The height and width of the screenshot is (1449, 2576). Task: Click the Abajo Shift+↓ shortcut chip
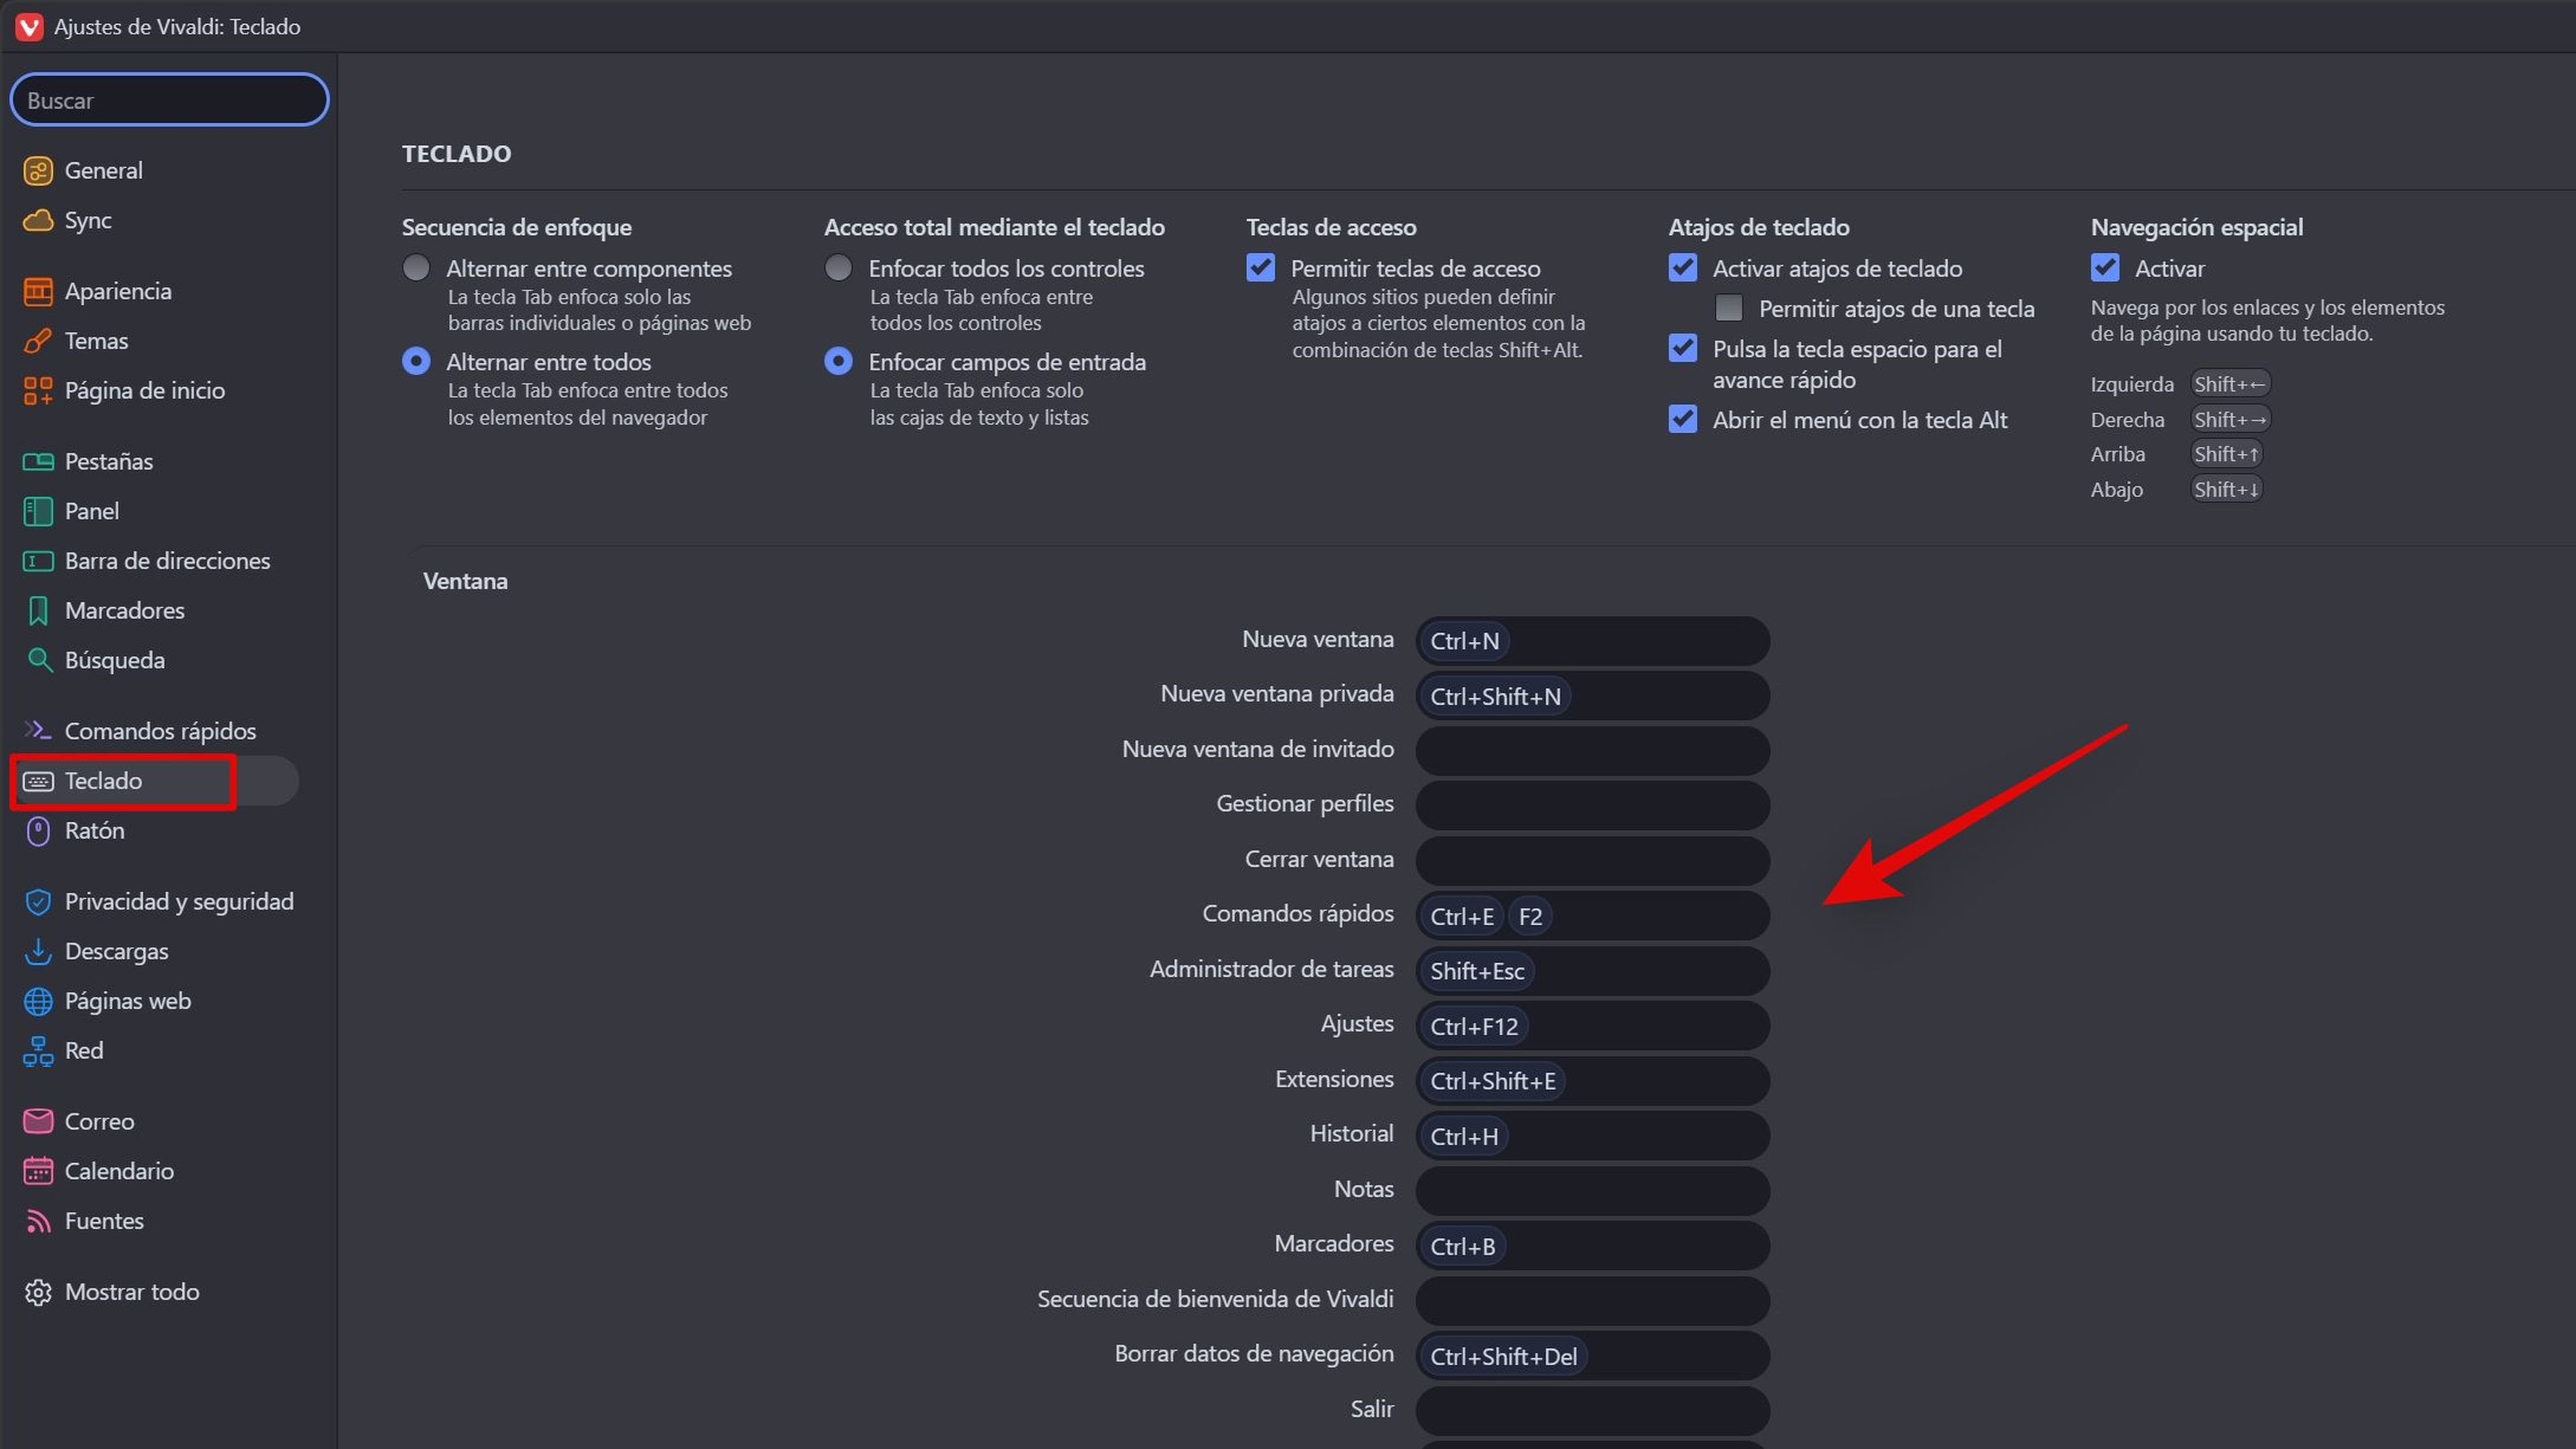2226,489
